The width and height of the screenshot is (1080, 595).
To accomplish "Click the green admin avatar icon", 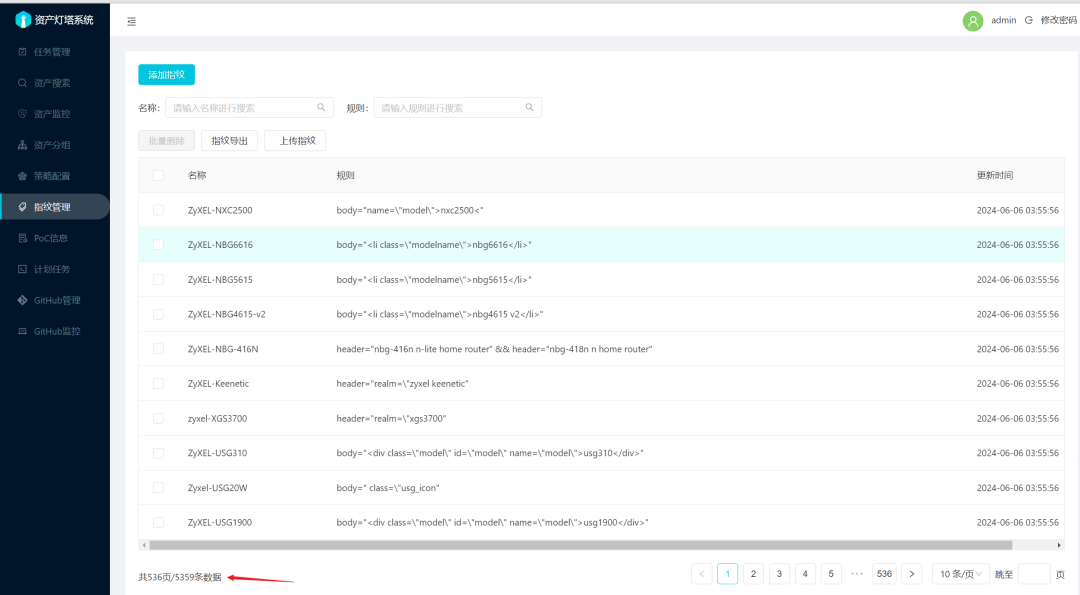I will click(x=972, y=21).
